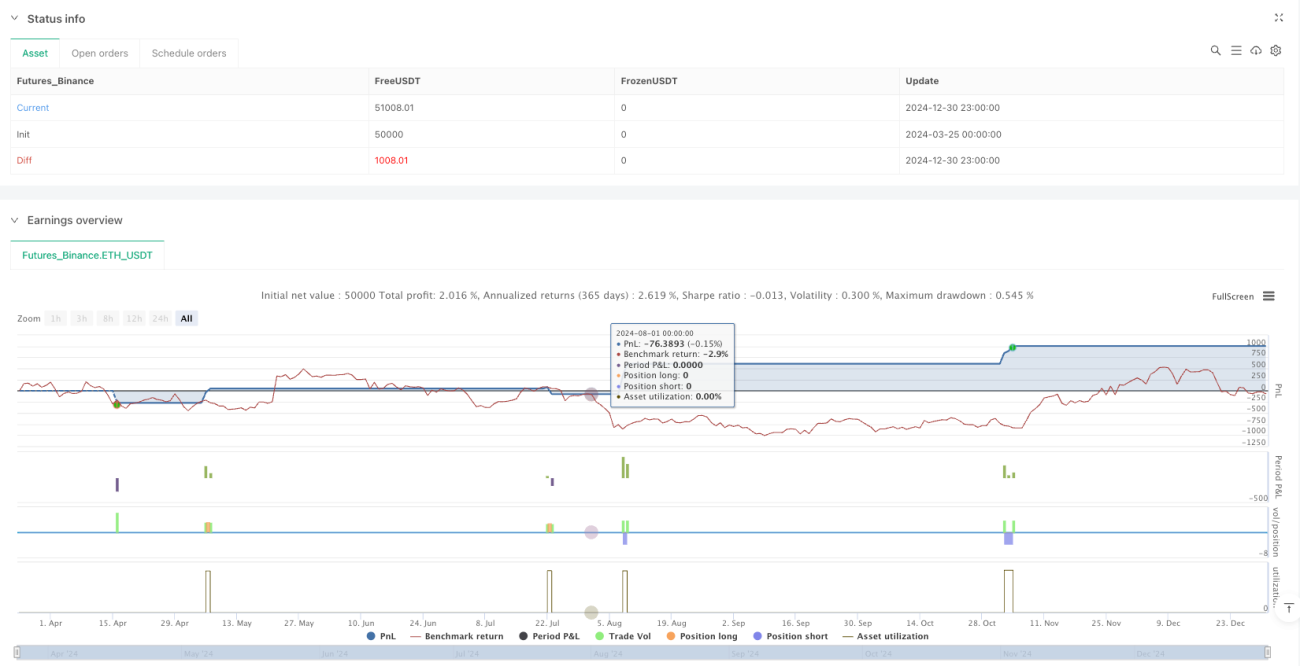Select the Futures_Binance.ETH_USDT tab

pos(87,255)
